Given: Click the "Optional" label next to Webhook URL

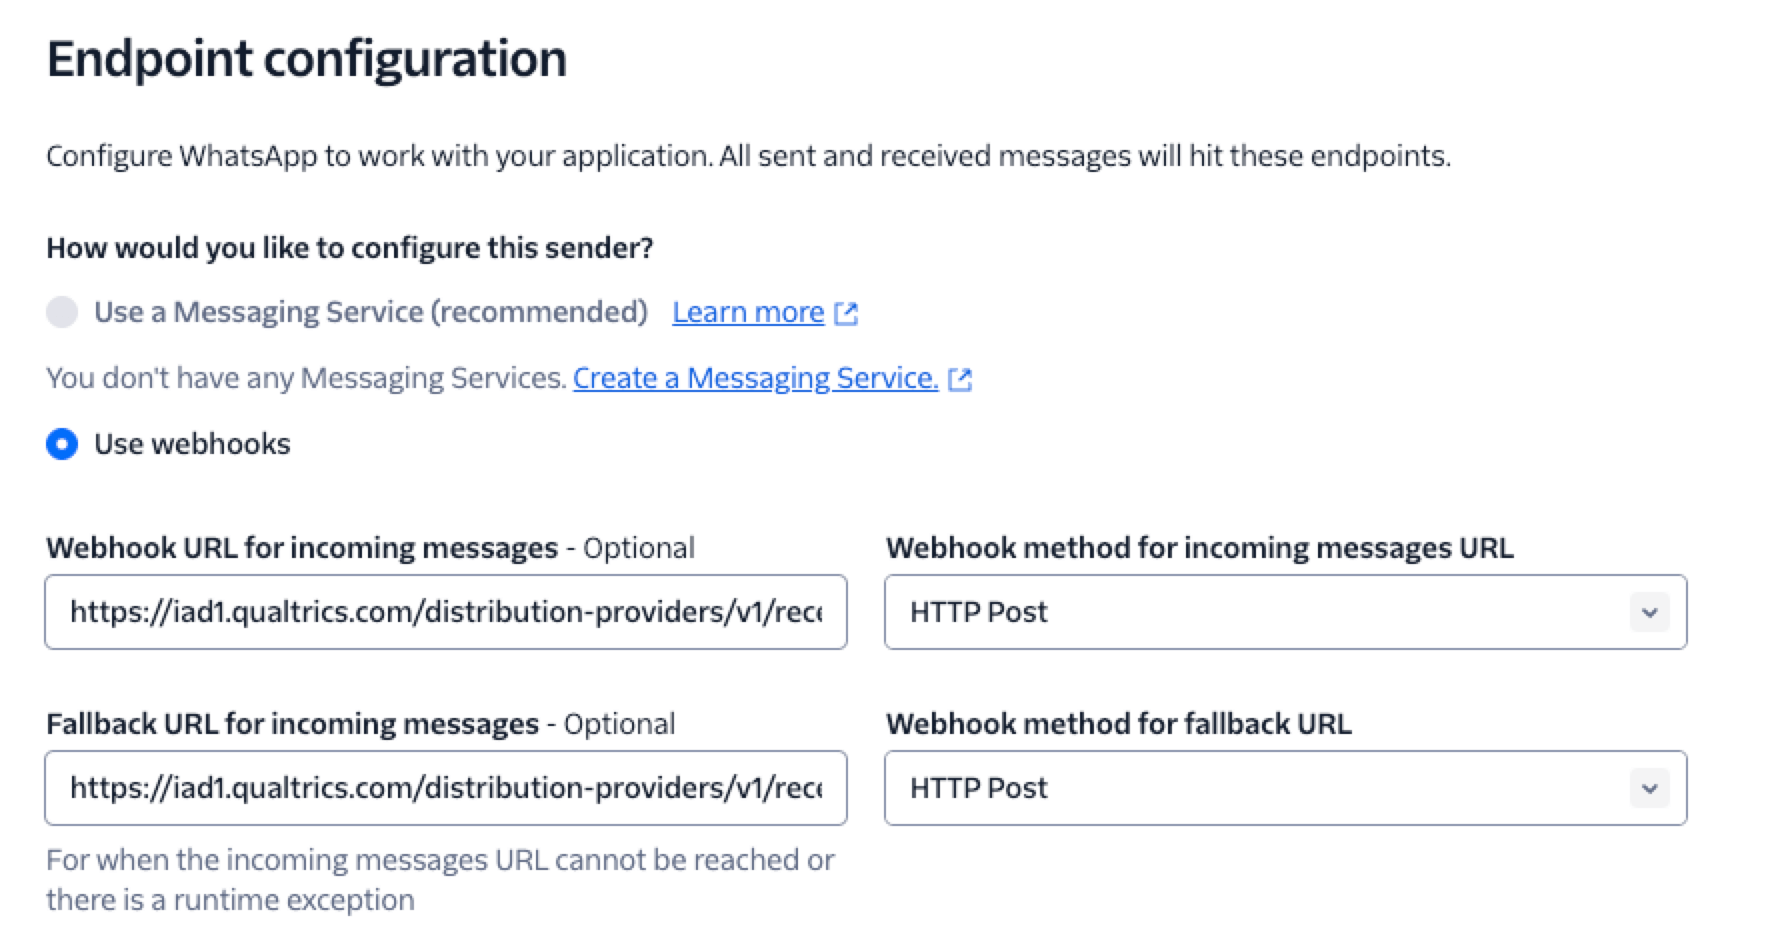Looking at the screenshot, I should tap(640, 547).
